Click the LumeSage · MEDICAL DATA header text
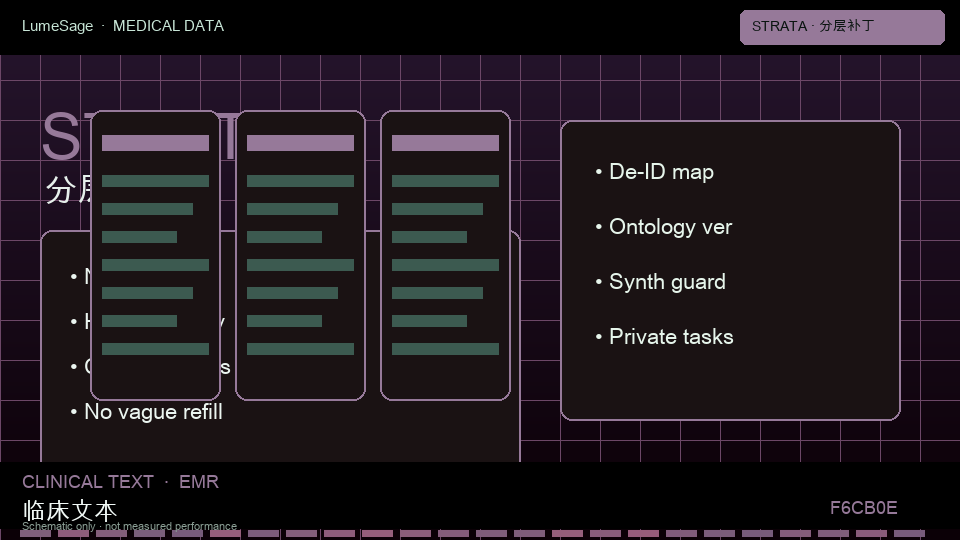The width and height of the screenshot is (960, 540). coord(123,26)
